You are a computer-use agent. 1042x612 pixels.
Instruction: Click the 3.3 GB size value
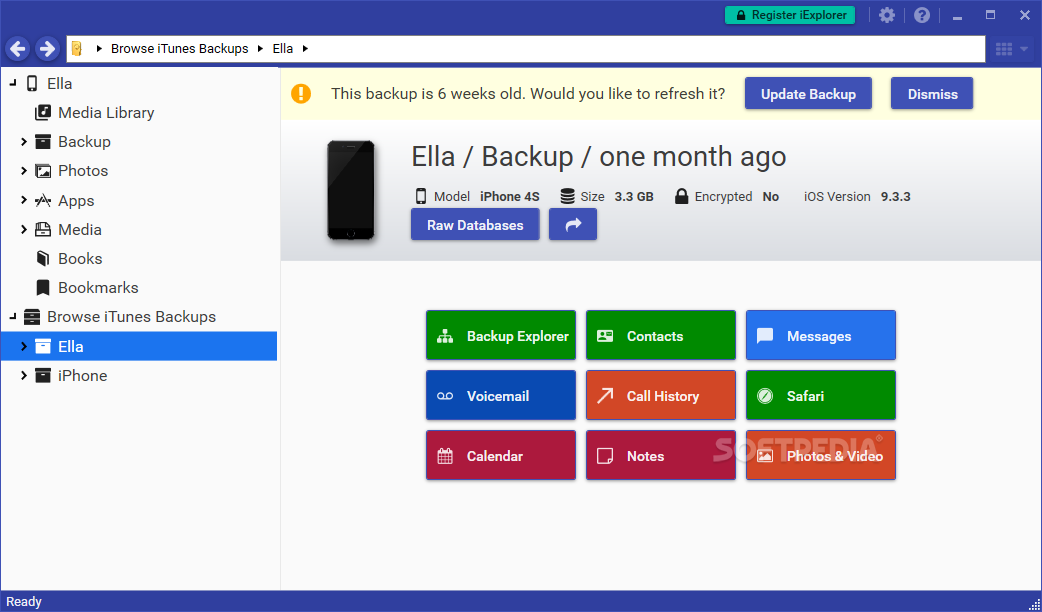(x=634, y=196)
